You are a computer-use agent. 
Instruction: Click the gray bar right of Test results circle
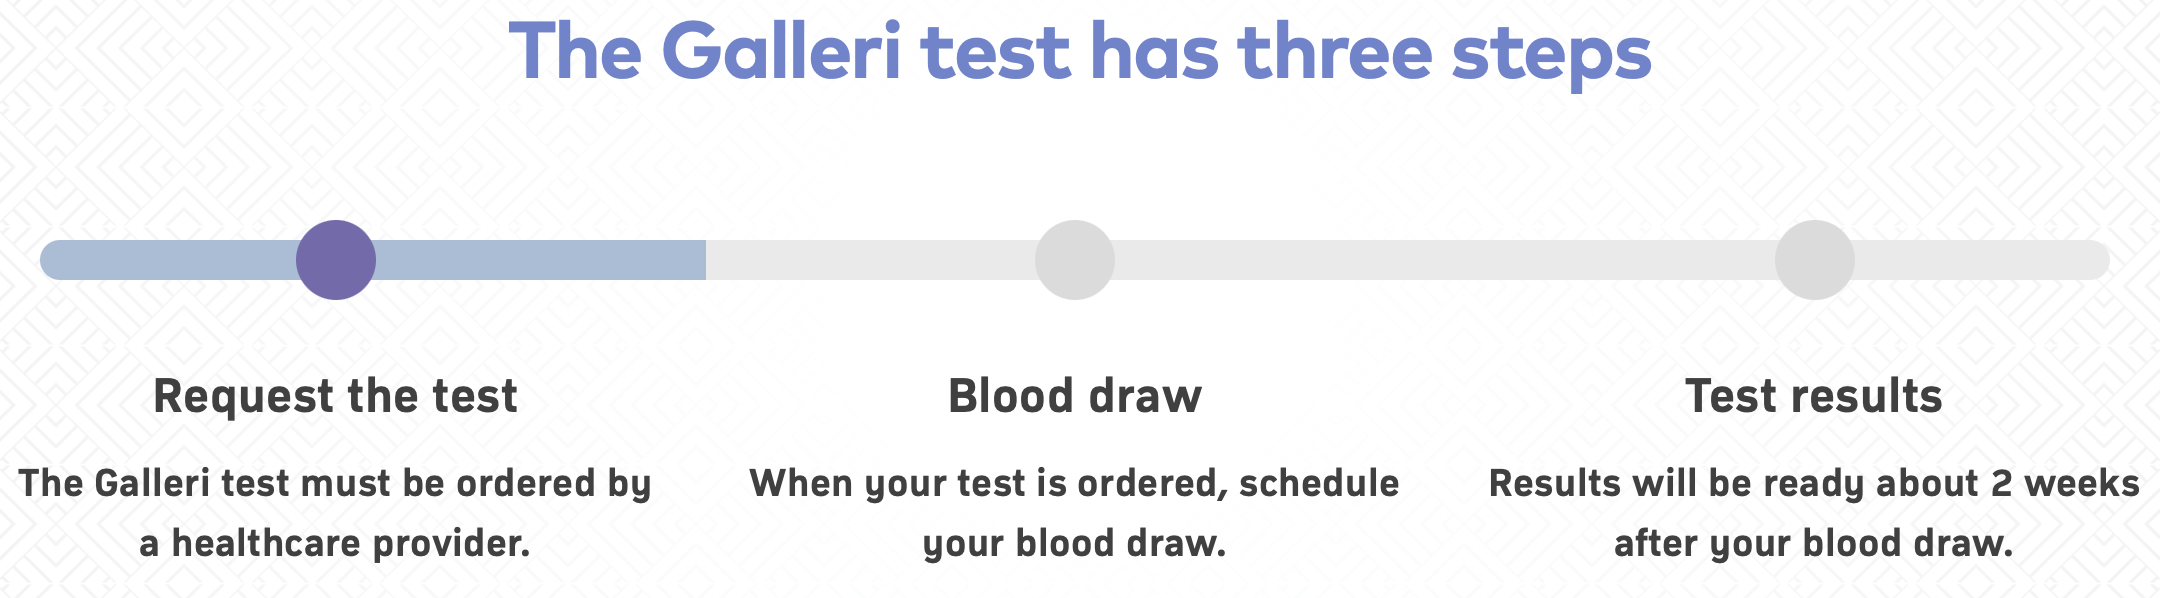(1982, 260)
